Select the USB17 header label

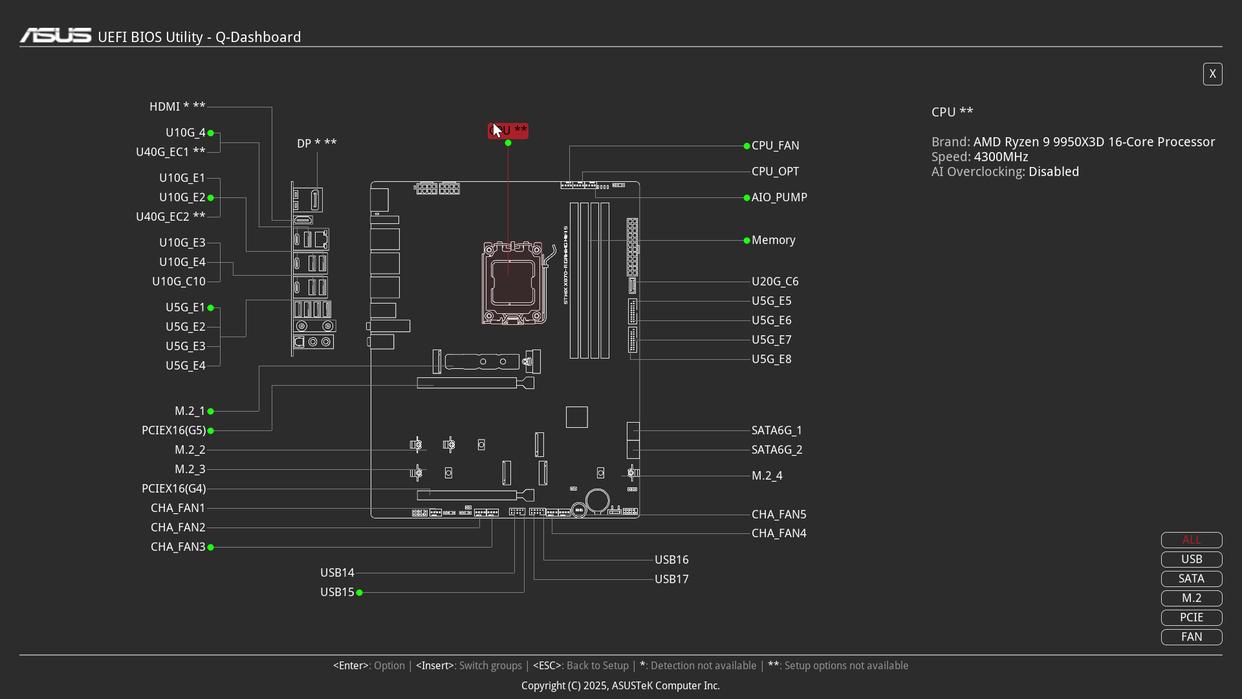(672, 580)
